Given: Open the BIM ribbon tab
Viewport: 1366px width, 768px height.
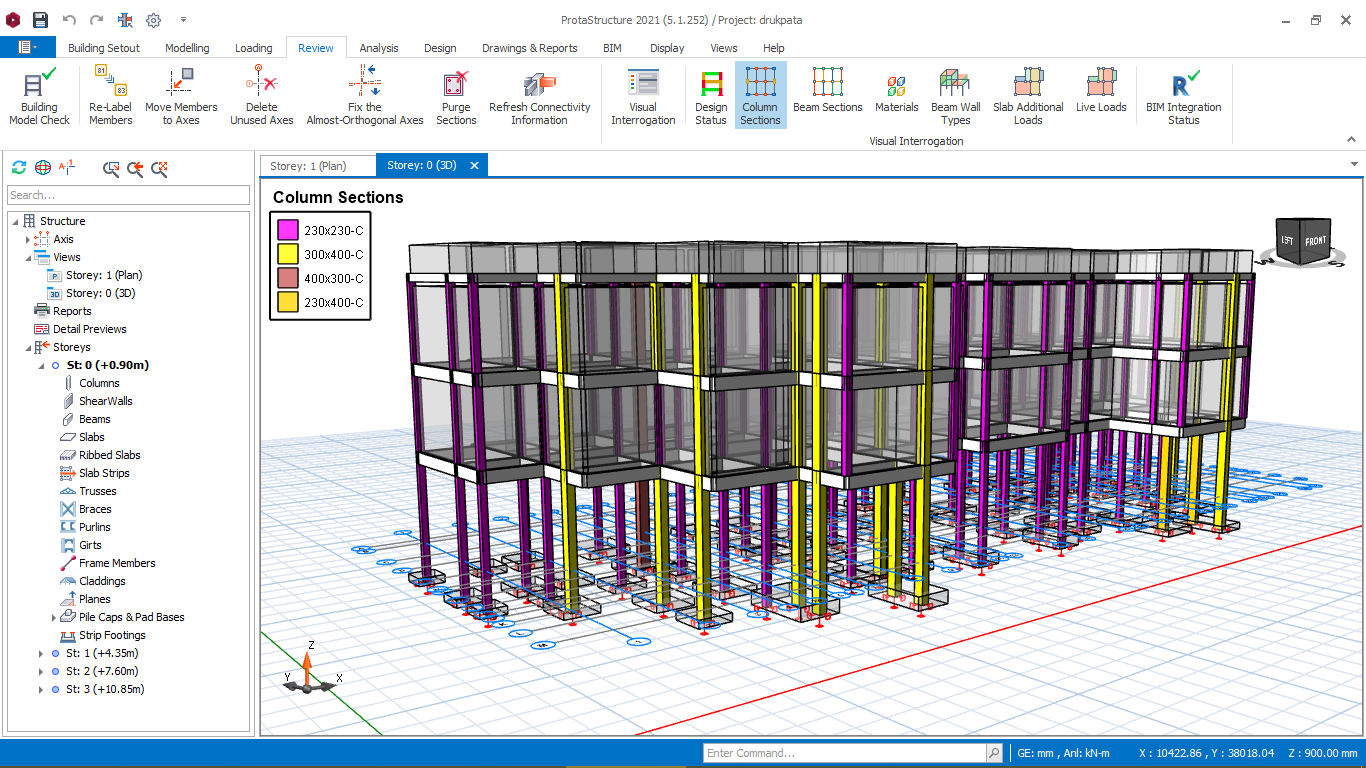Looking at the screenshot, I should [612, 48].
